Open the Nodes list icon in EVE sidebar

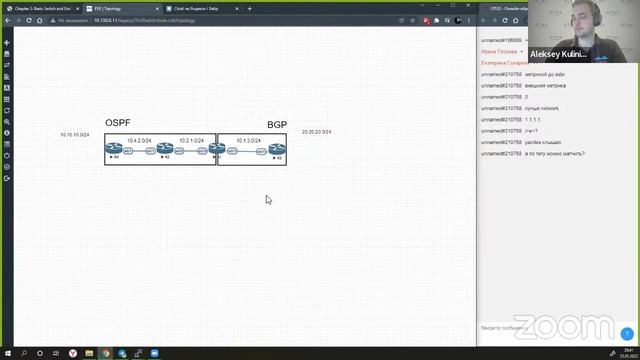tap(7, 54)
